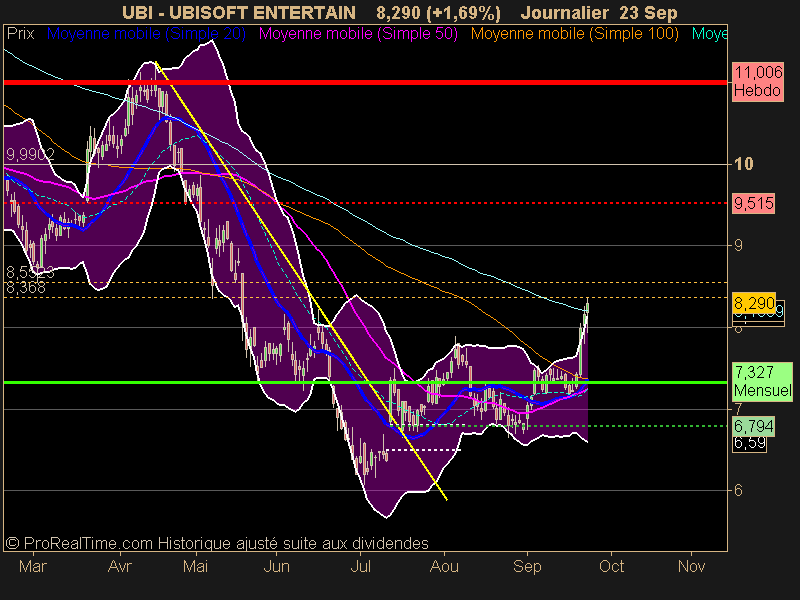Click the chart title 'UBI - UBISOFT ENTERTAIN'
The image size is (800, 600).
pyautogui.click(x=239, y=12)
